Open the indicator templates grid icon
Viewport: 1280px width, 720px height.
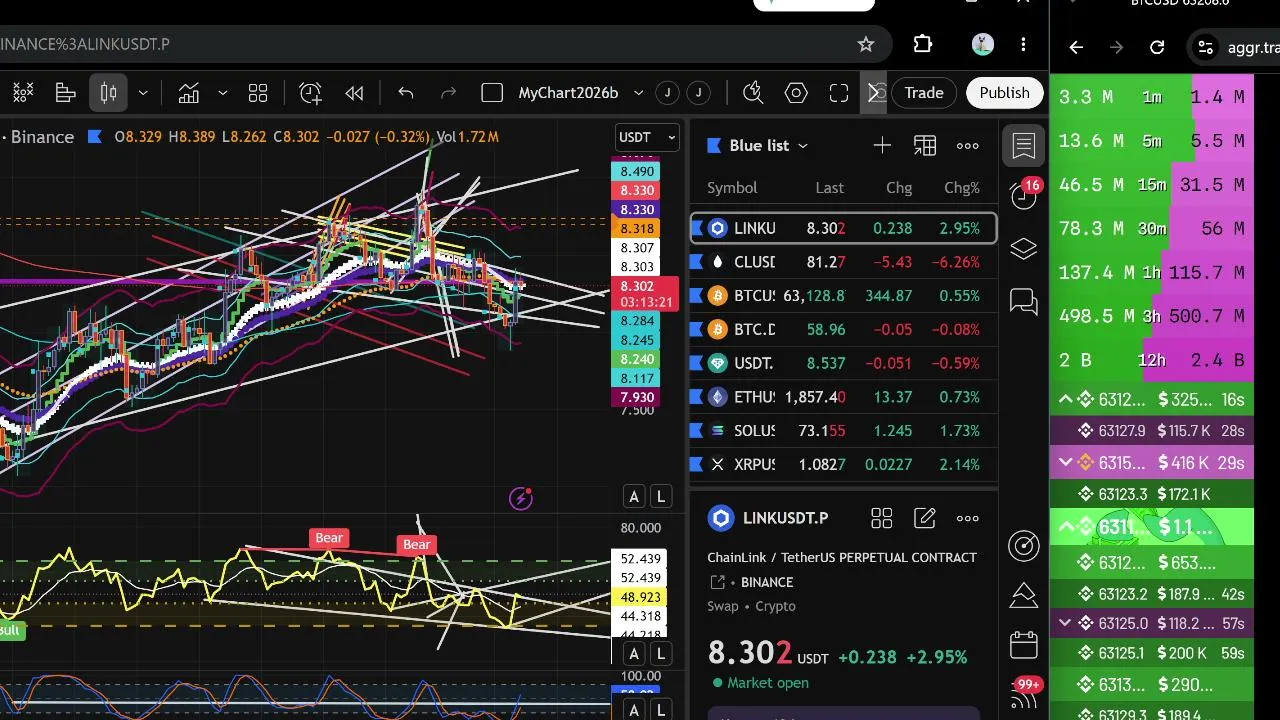click(258, 93)
